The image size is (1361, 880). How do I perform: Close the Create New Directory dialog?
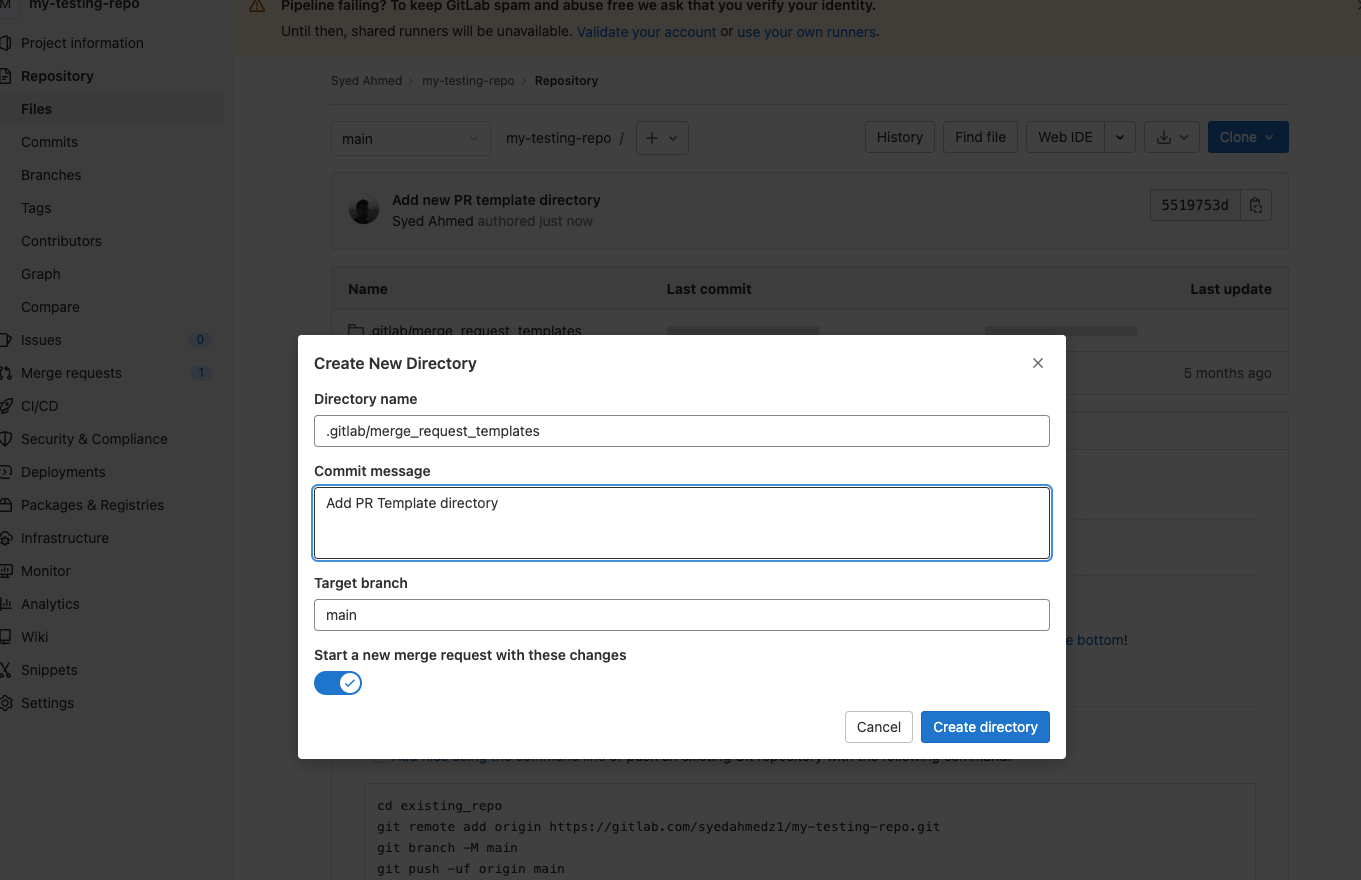click(x=1038, y=363)
